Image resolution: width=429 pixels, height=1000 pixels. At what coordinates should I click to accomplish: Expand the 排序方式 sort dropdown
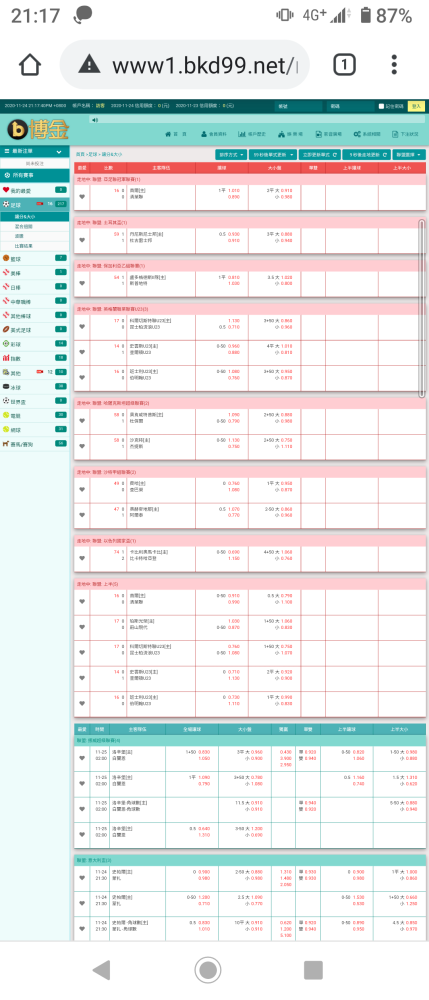click(231, 154)
